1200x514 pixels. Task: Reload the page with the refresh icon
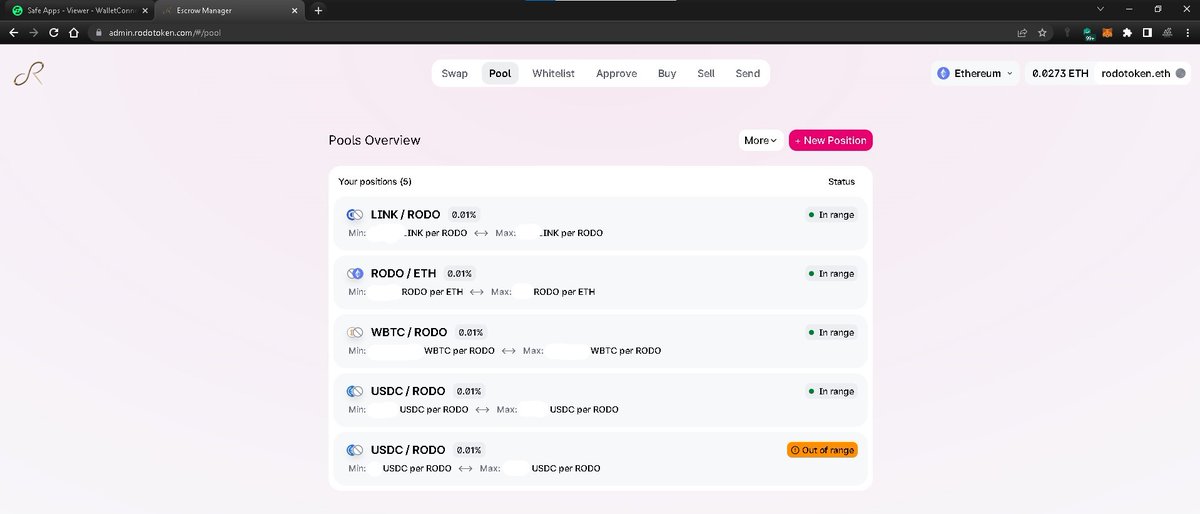[x=54, y=32]
